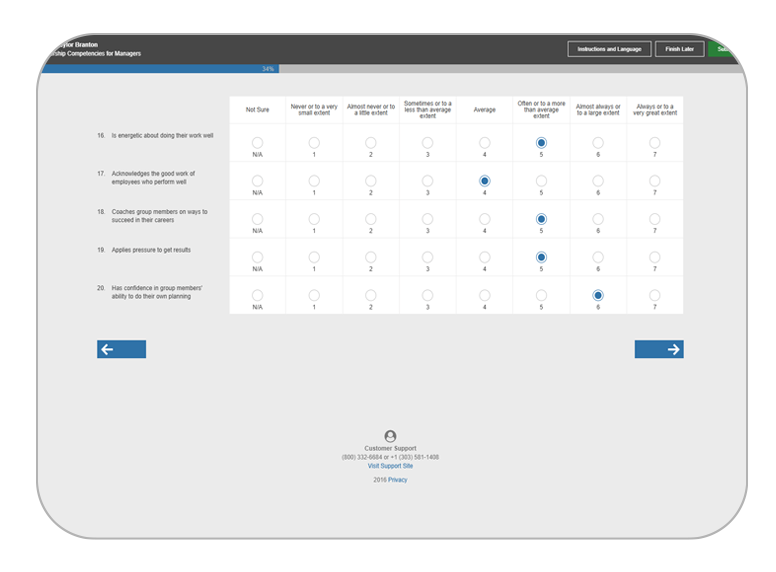The image size is (776, 572).
Task: Select rating 4 for question 20
Action: (x=484, y=295)
